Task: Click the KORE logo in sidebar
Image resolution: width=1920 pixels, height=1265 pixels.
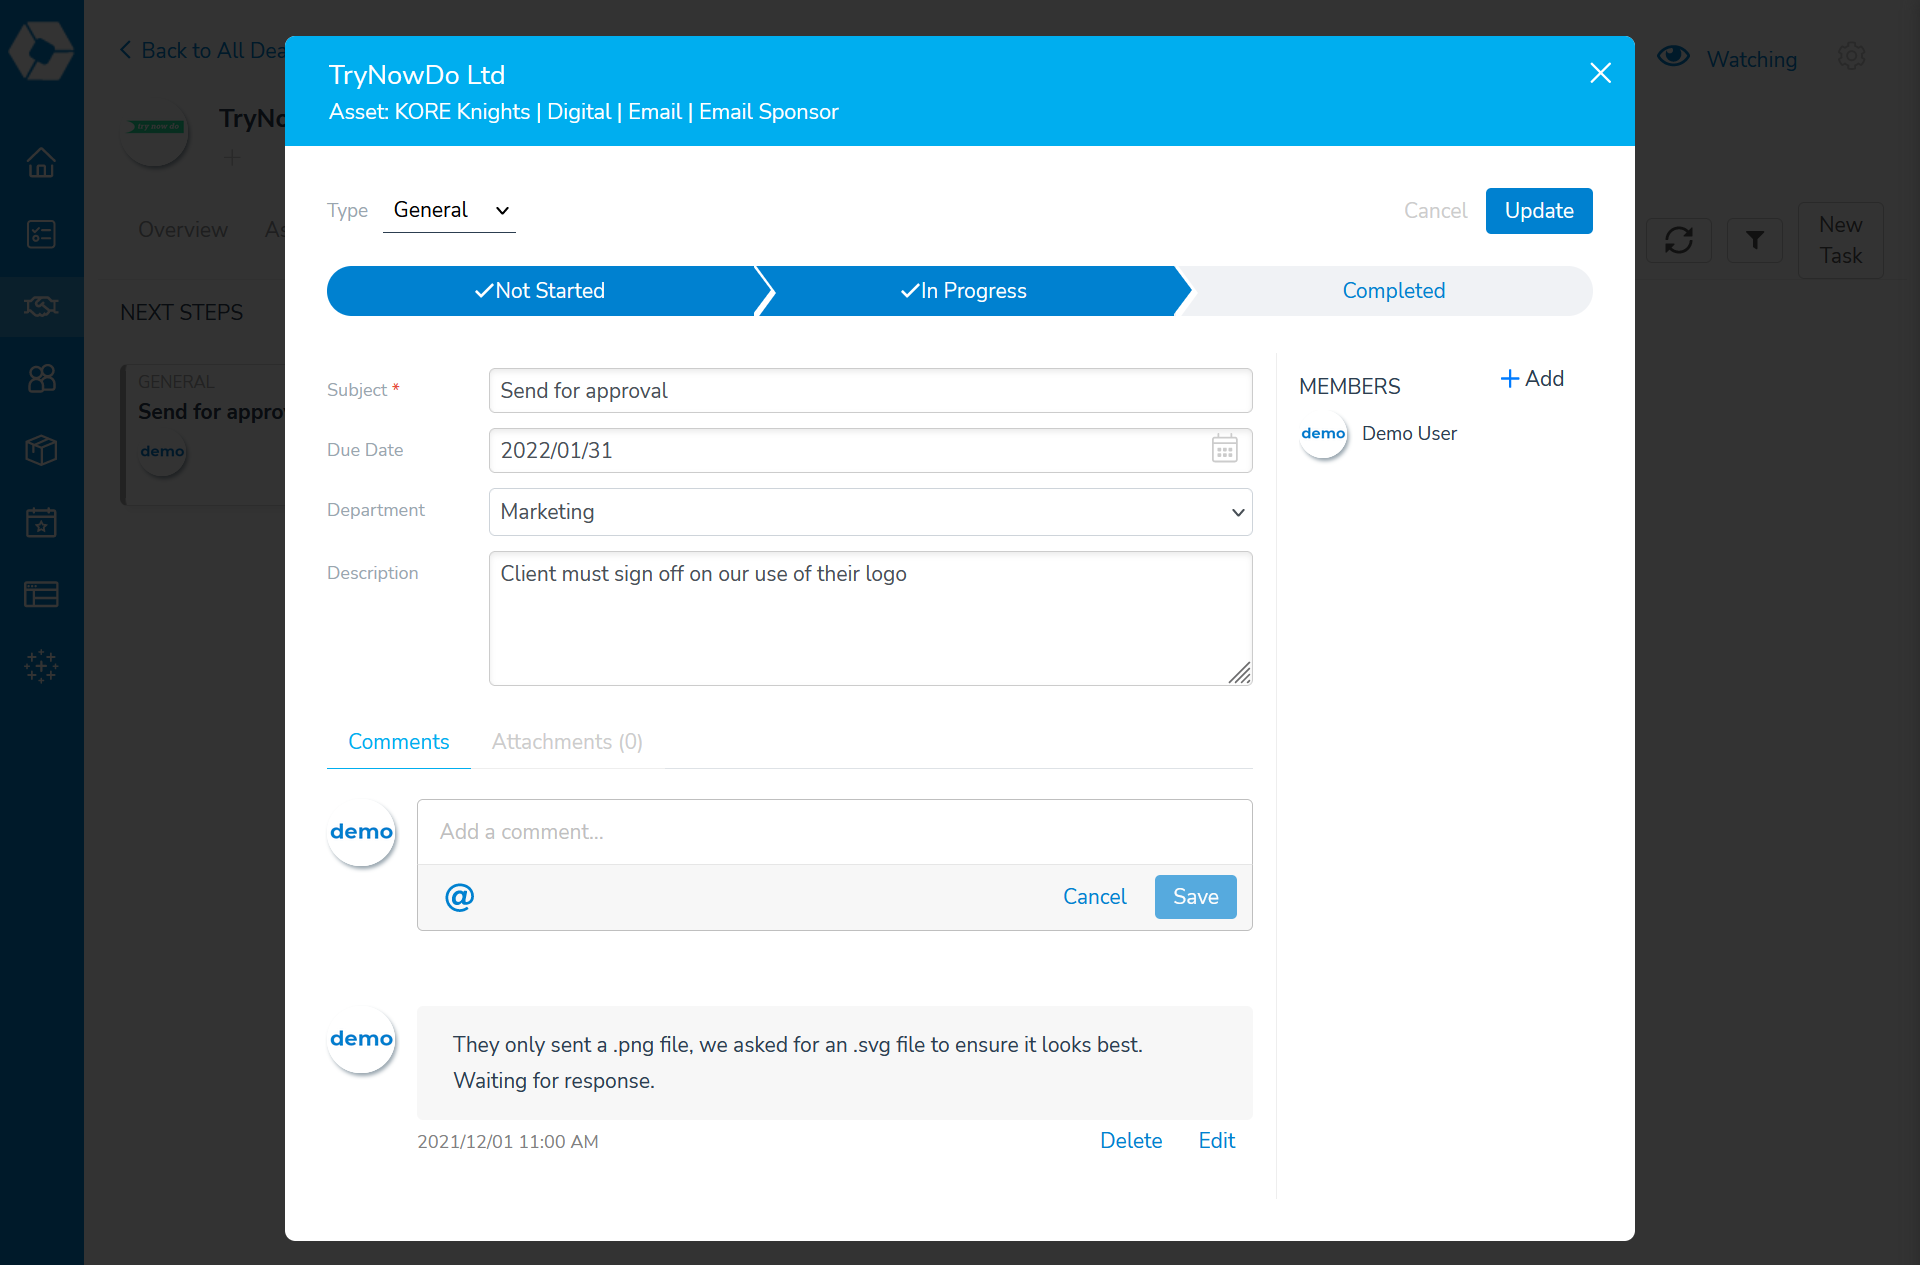Action: 41,50
